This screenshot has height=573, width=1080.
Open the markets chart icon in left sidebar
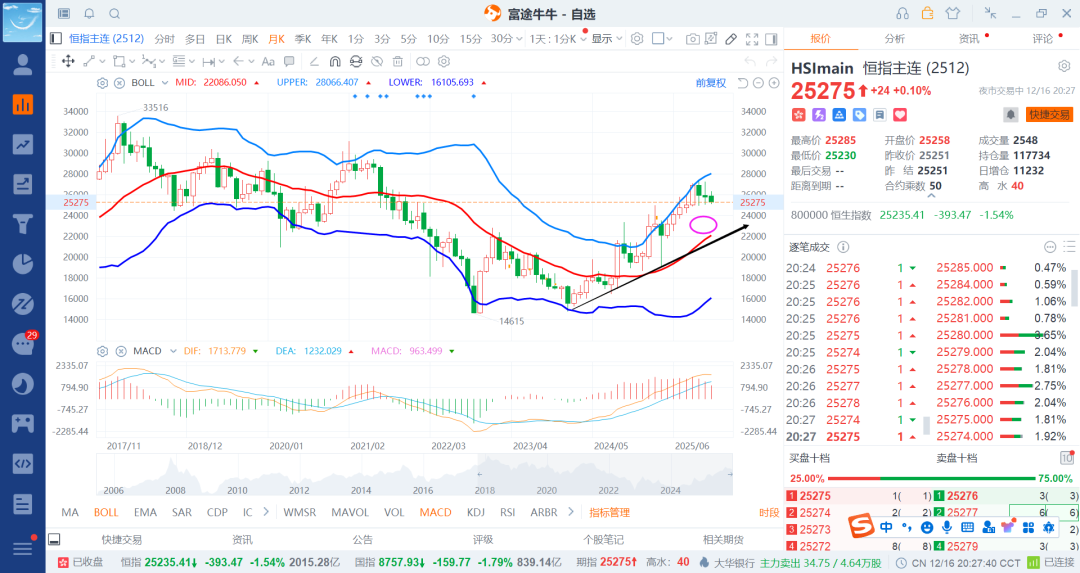pos(22,104)
